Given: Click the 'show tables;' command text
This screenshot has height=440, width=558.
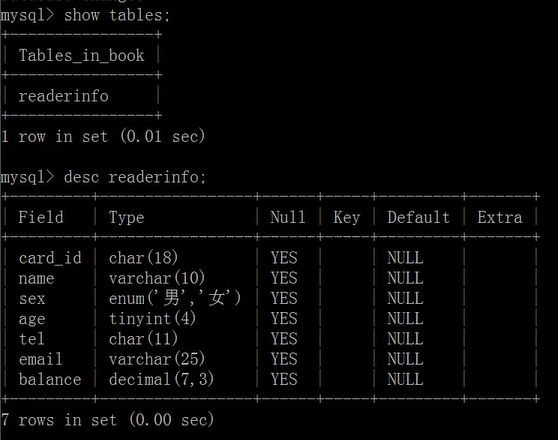Looking at the screenshot, I should coord(117,15).
